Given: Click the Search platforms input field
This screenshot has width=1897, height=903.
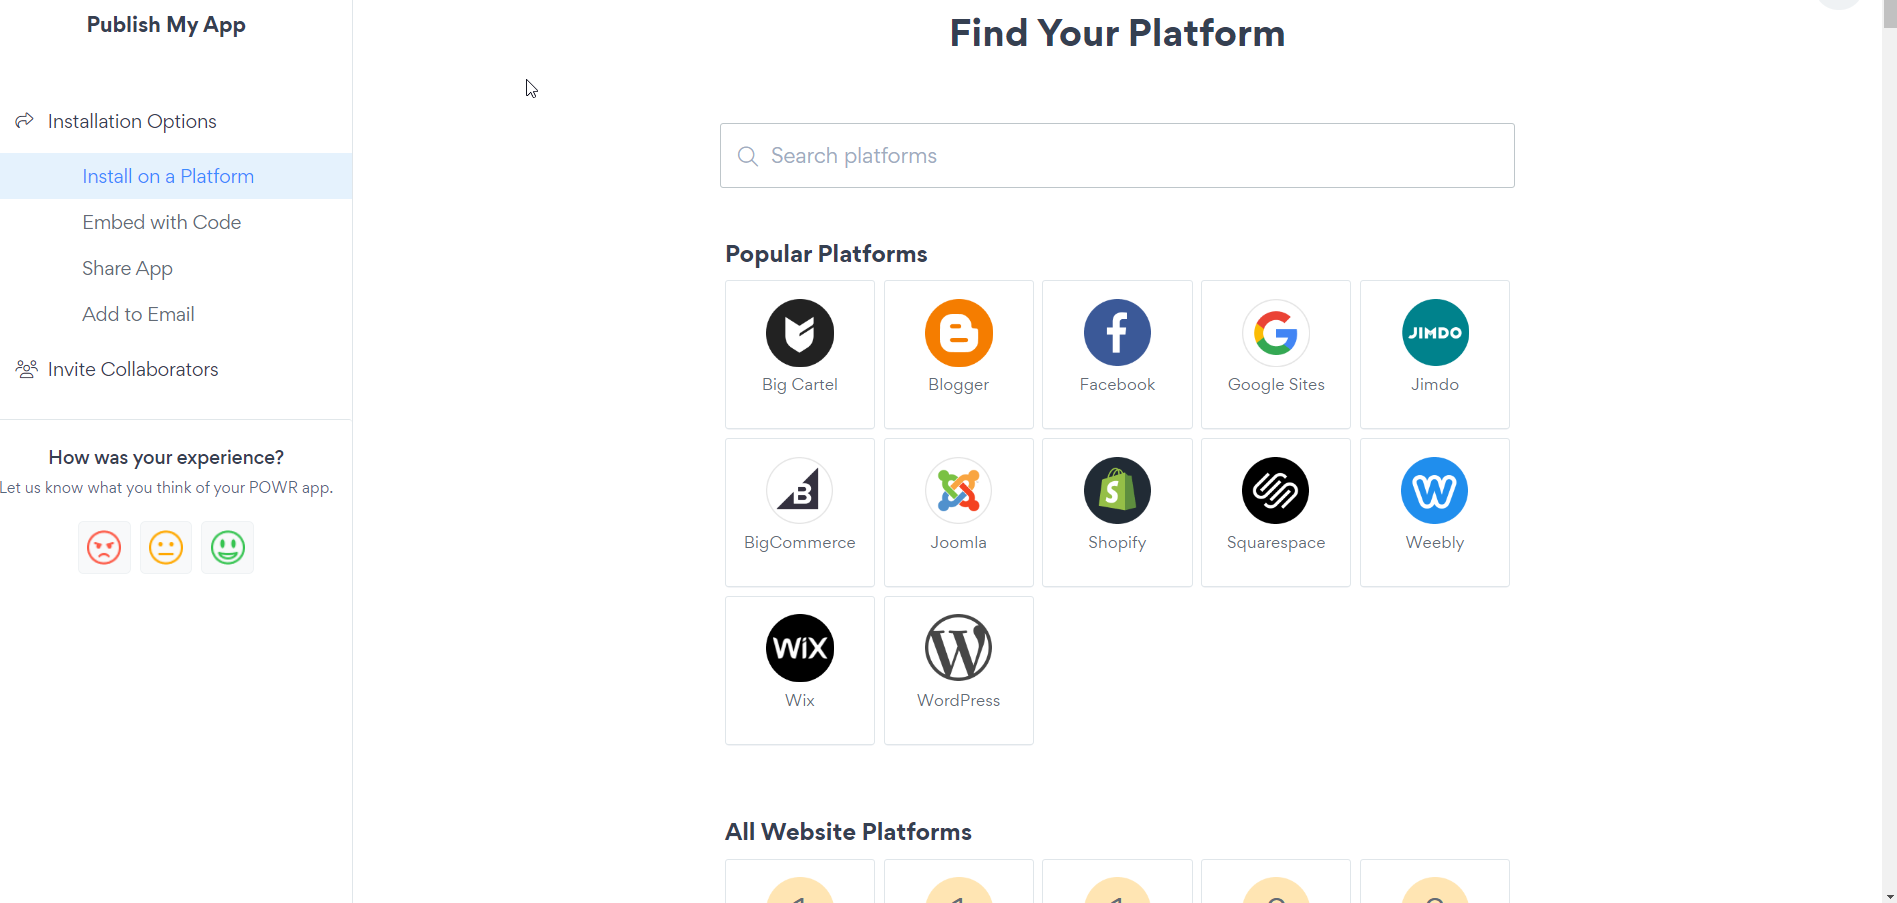Looking at the screenshot, I should 1117,156.
